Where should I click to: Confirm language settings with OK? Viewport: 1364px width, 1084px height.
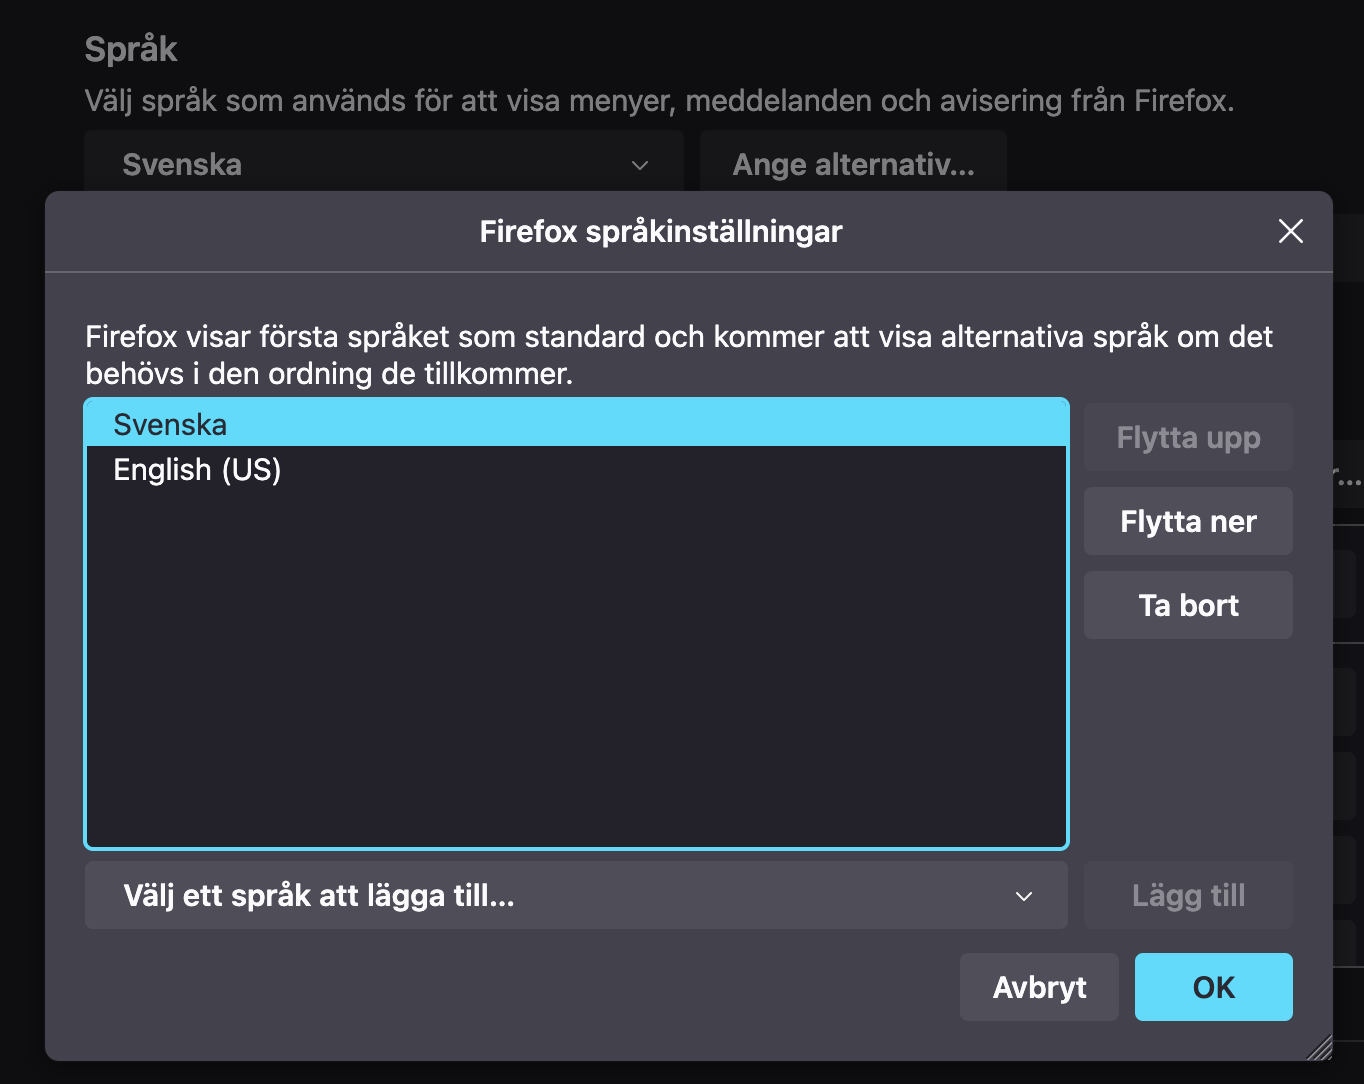[x=1213, y=987]
